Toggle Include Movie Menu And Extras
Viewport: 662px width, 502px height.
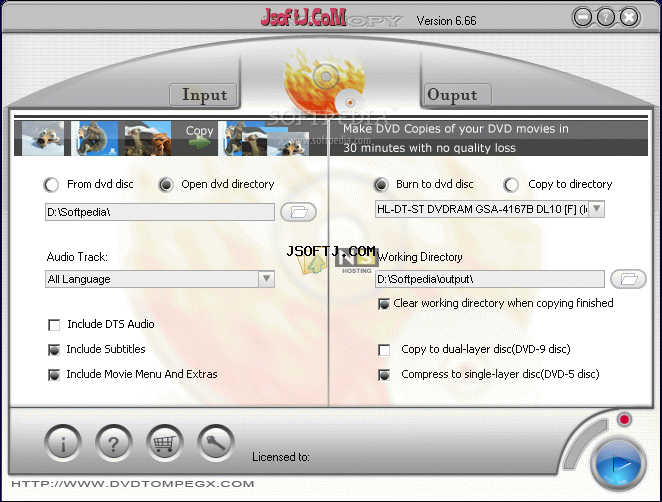(54, 374)
